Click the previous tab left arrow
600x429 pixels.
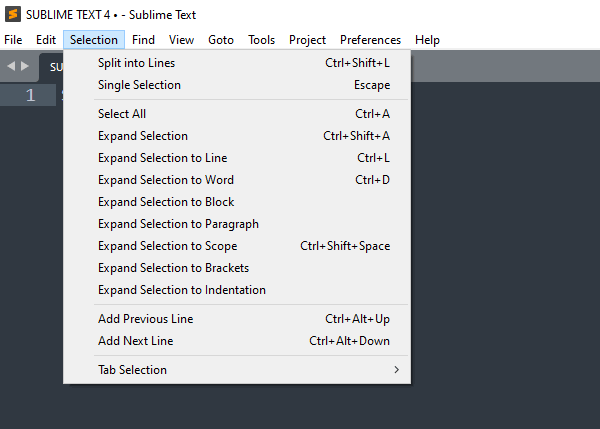pos(11,66)
